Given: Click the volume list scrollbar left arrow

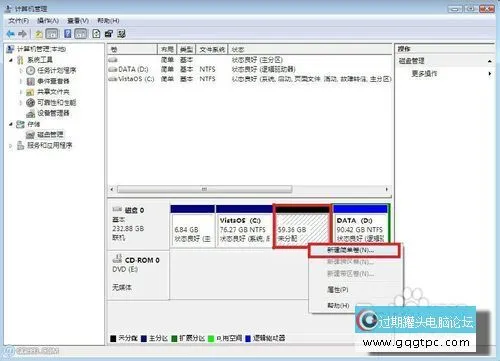Looking at the screenshot, I should tap(112, 189).
